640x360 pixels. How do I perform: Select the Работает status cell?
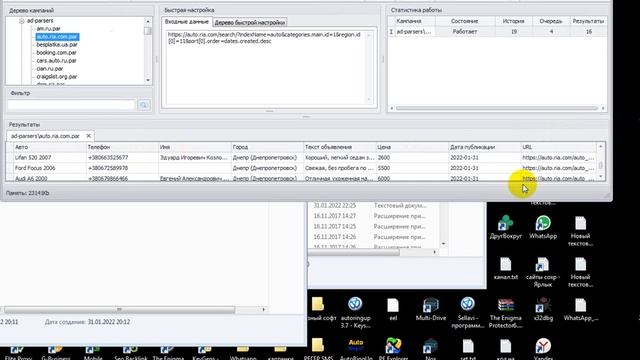click(464, 31)
